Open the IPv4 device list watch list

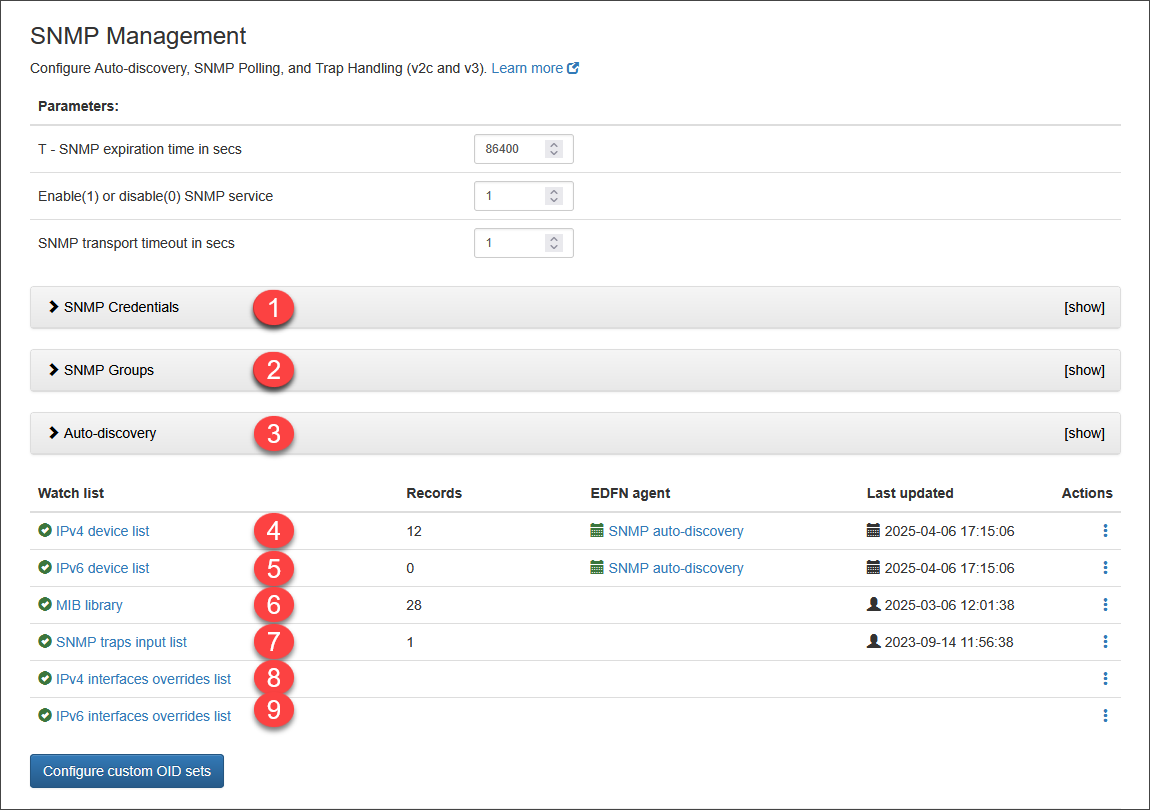click(102, 531)
